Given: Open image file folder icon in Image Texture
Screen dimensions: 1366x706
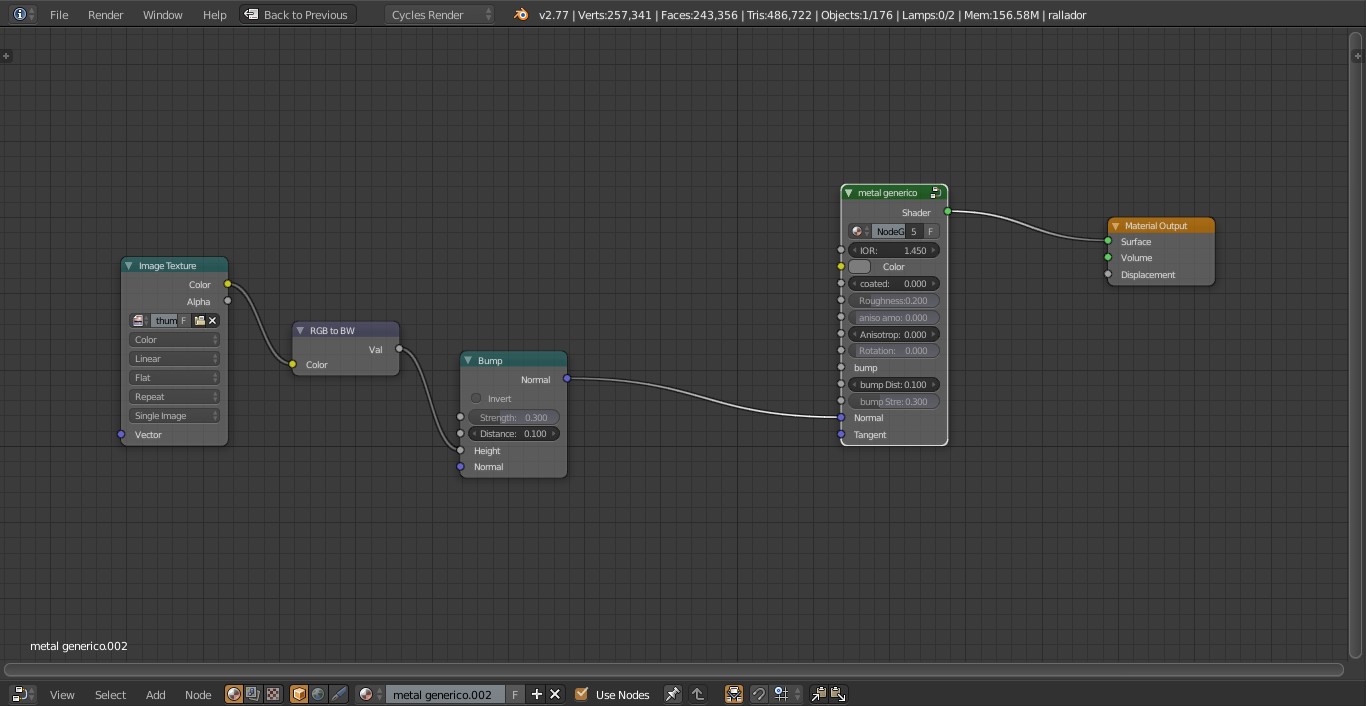Looking at the screenshot, I should pyautogui.click(x=199, y=321).
